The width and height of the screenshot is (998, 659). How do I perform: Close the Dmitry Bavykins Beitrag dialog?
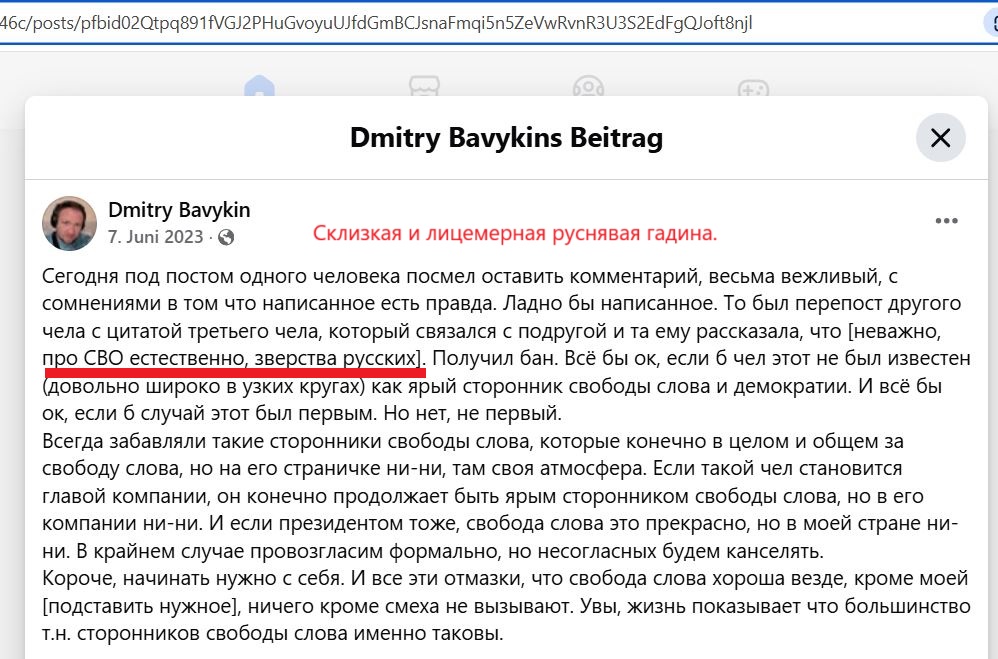click(x=940, y=138)
